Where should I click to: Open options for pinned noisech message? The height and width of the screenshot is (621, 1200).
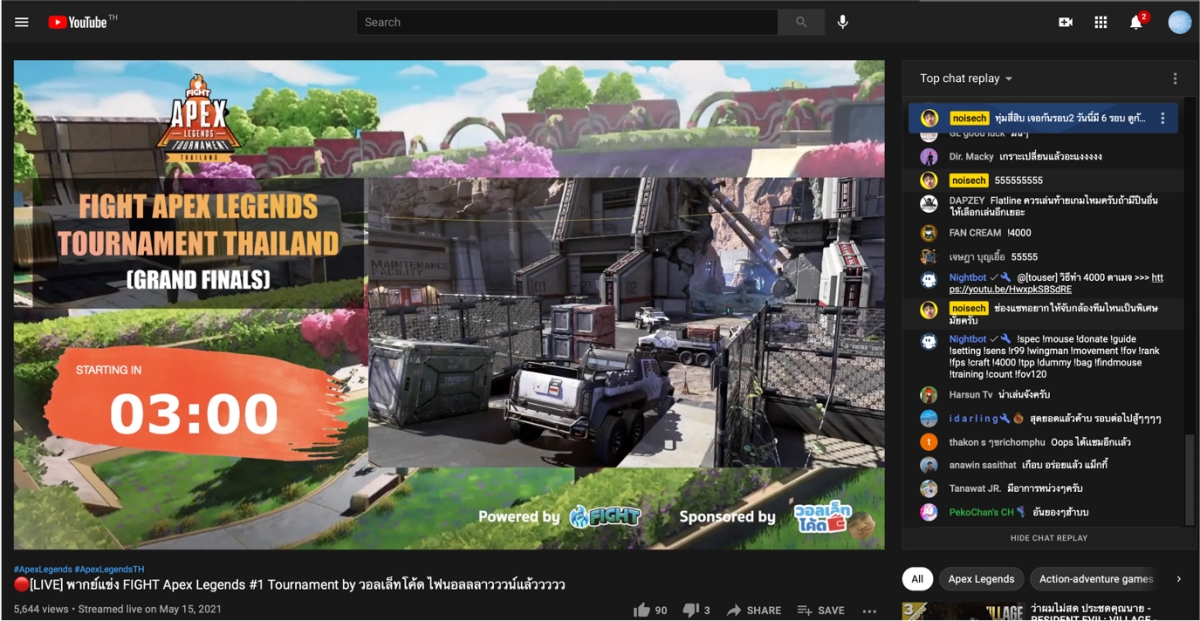1163,118
